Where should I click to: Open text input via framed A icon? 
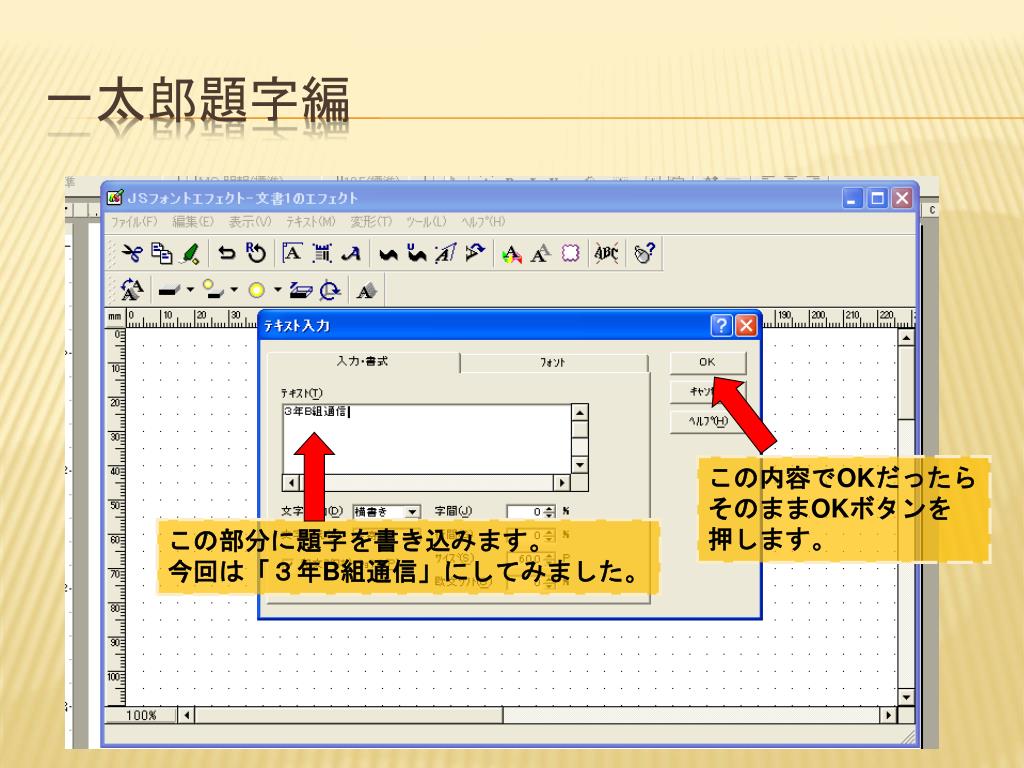point(292,253)
